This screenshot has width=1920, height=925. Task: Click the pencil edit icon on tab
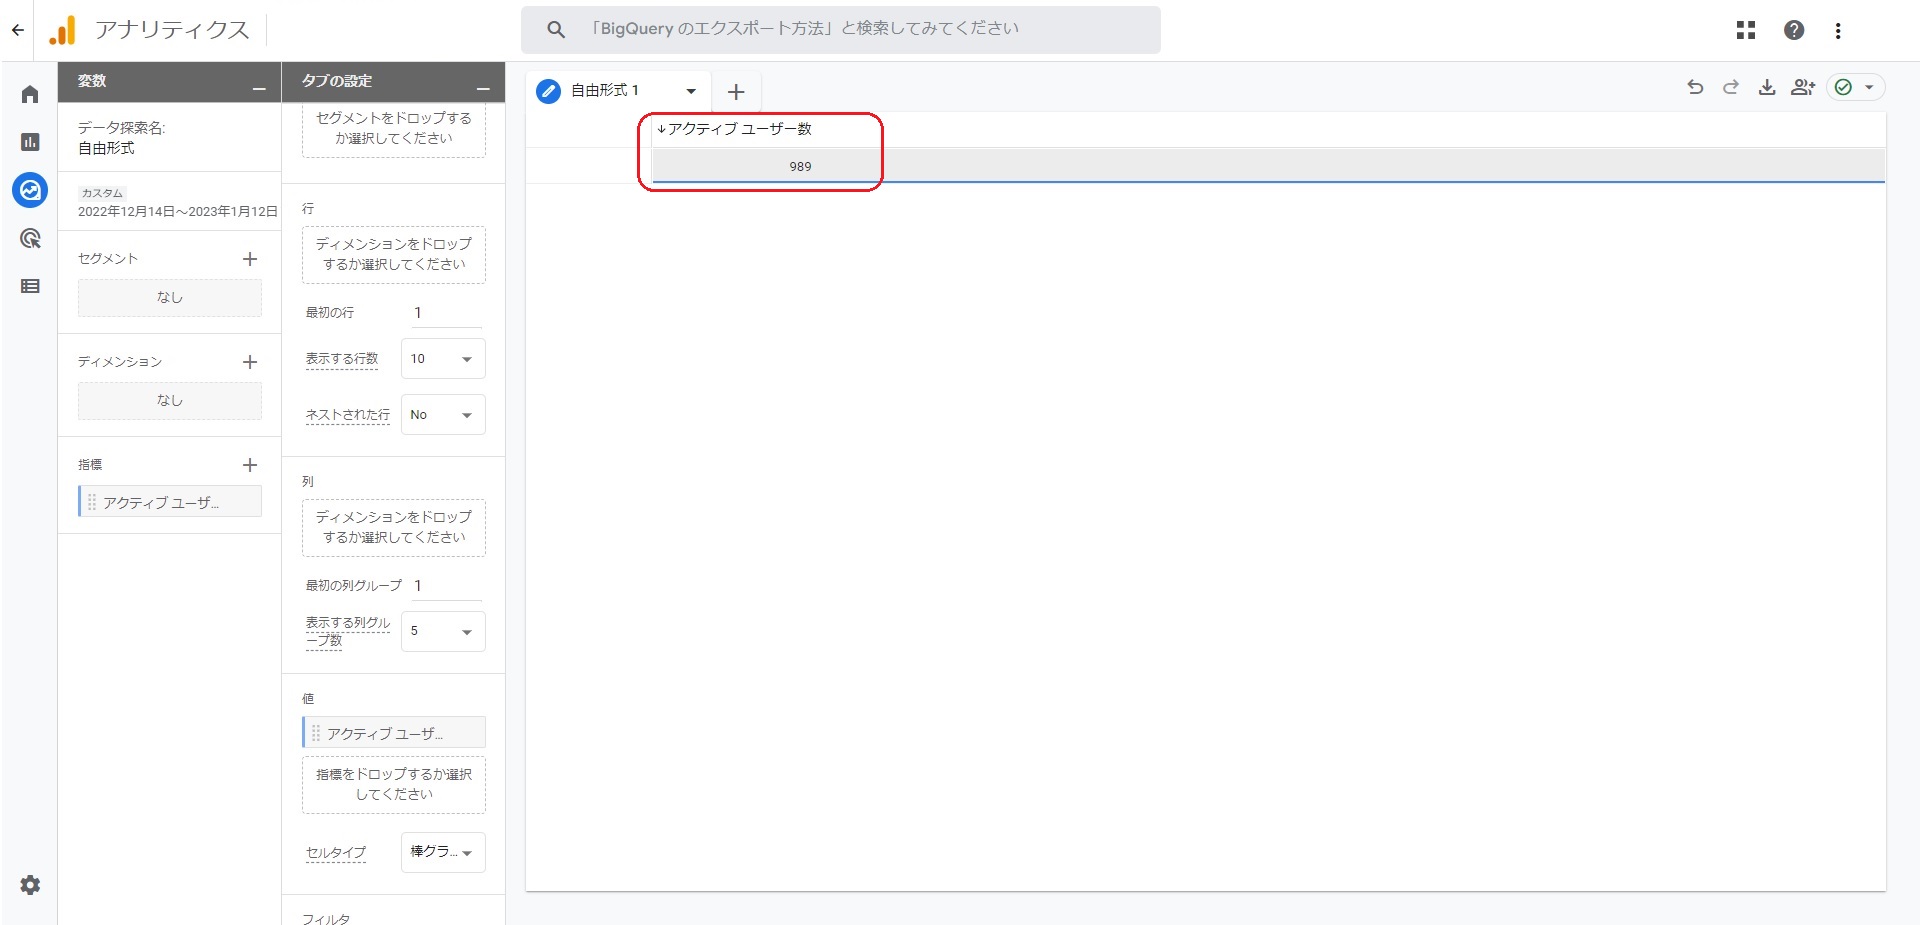548,91
